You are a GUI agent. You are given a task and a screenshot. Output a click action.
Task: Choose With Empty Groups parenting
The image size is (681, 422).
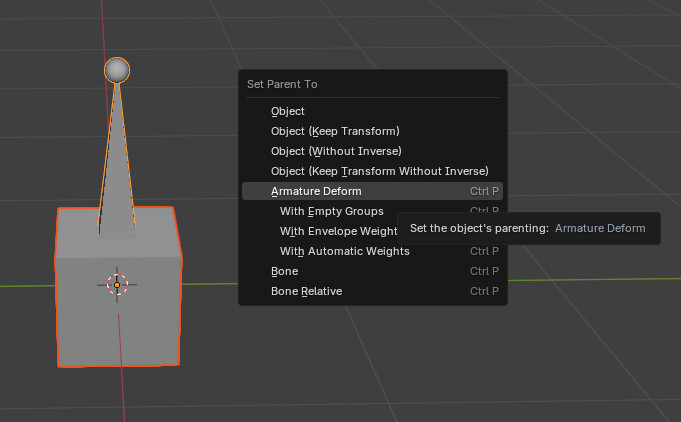tap(331, 211)
